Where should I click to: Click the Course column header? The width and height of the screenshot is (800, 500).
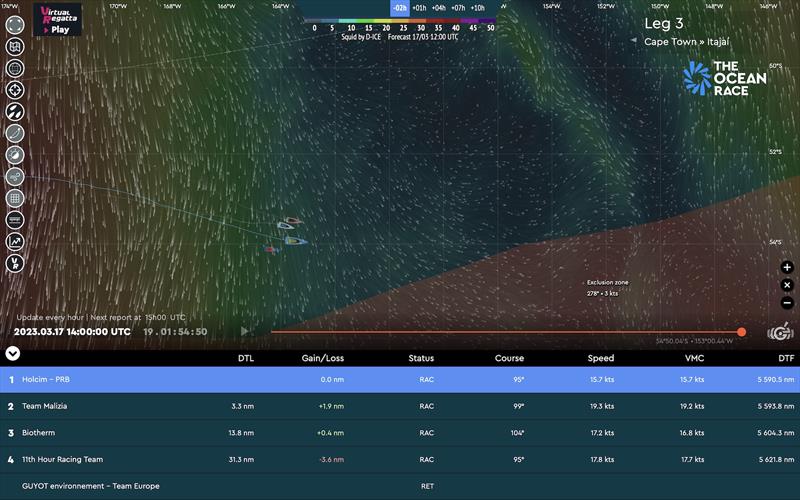[509, 358]
